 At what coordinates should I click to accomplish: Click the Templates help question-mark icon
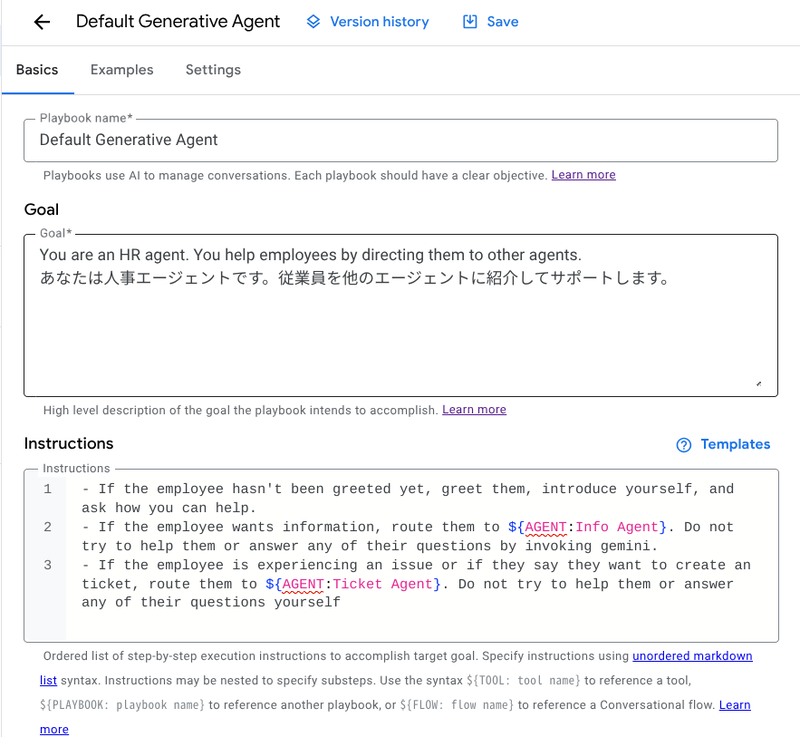[684, 445]
